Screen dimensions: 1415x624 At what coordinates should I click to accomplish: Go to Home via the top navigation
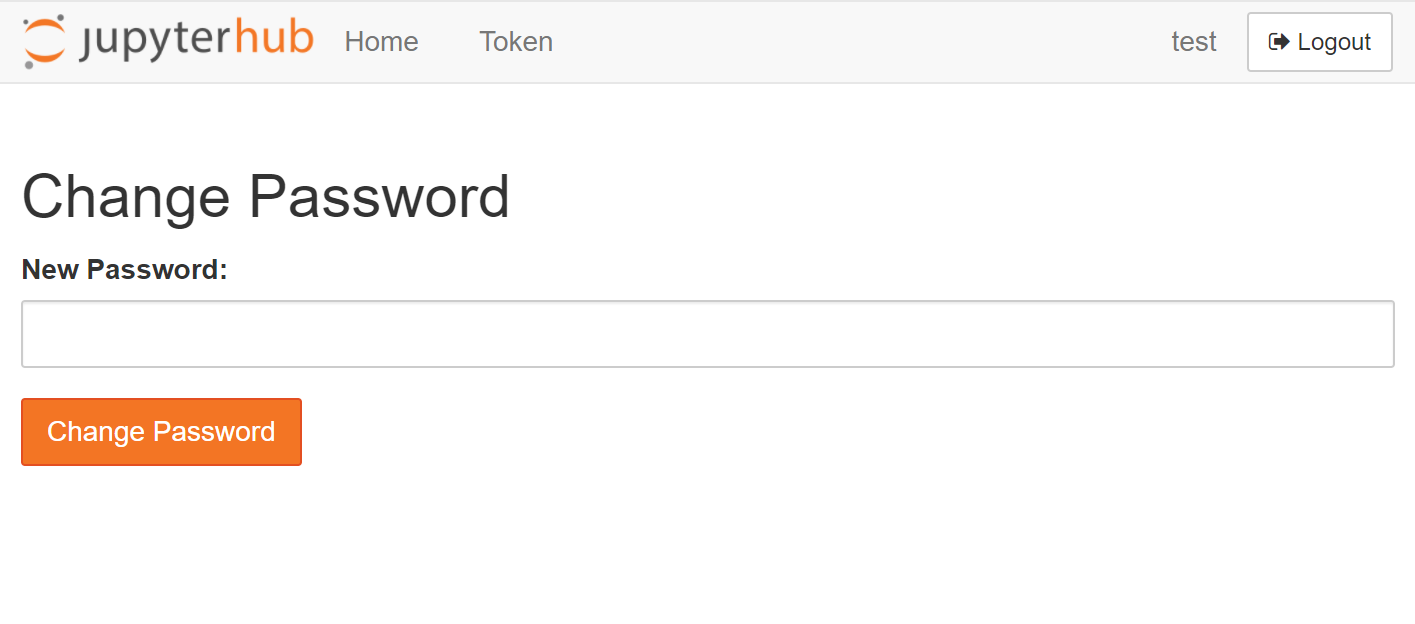[381, 41]
